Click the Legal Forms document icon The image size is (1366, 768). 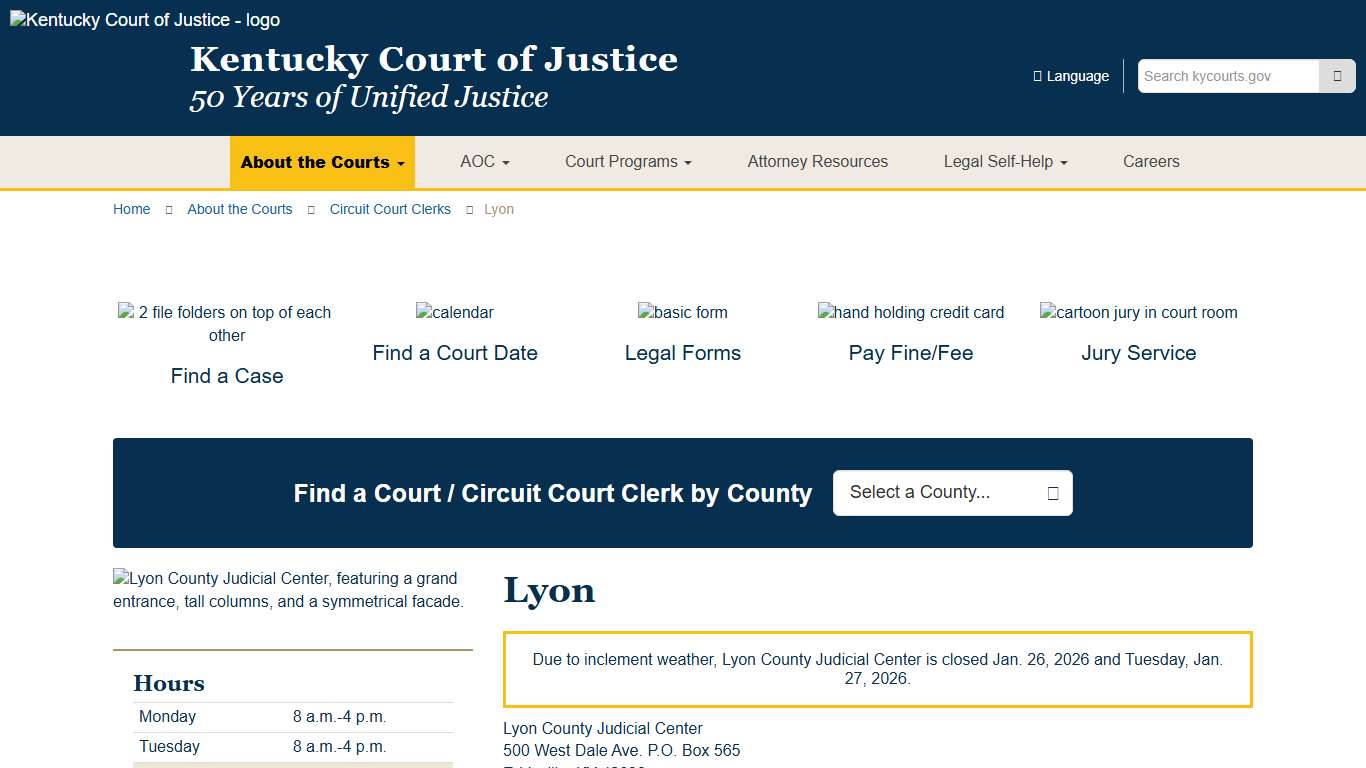pyautogui.click(x=683, y=312)
